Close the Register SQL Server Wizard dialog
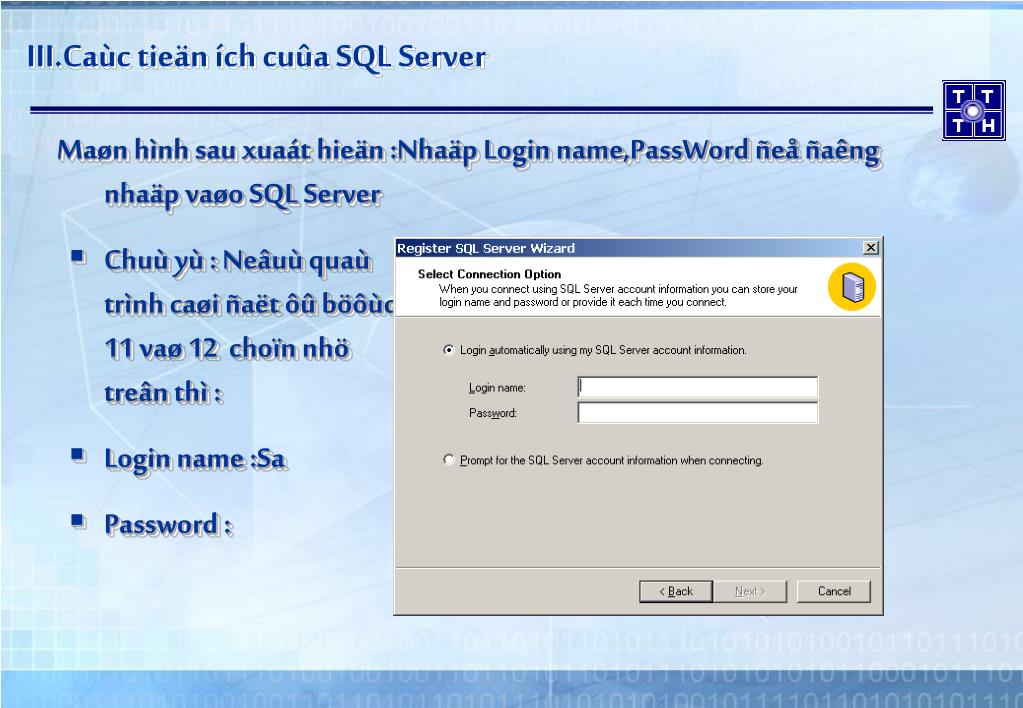 coord(870,248)
